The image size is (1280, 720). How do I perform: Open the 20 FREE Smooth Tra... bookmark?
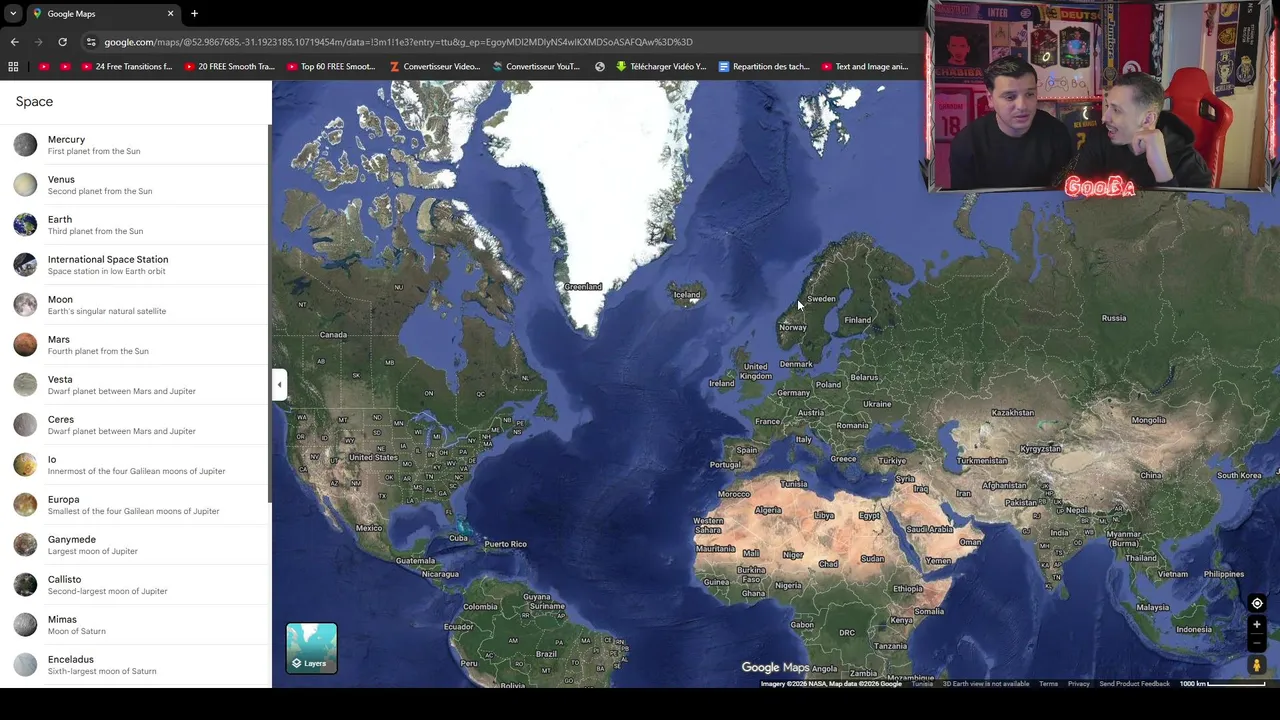point(229,67)
